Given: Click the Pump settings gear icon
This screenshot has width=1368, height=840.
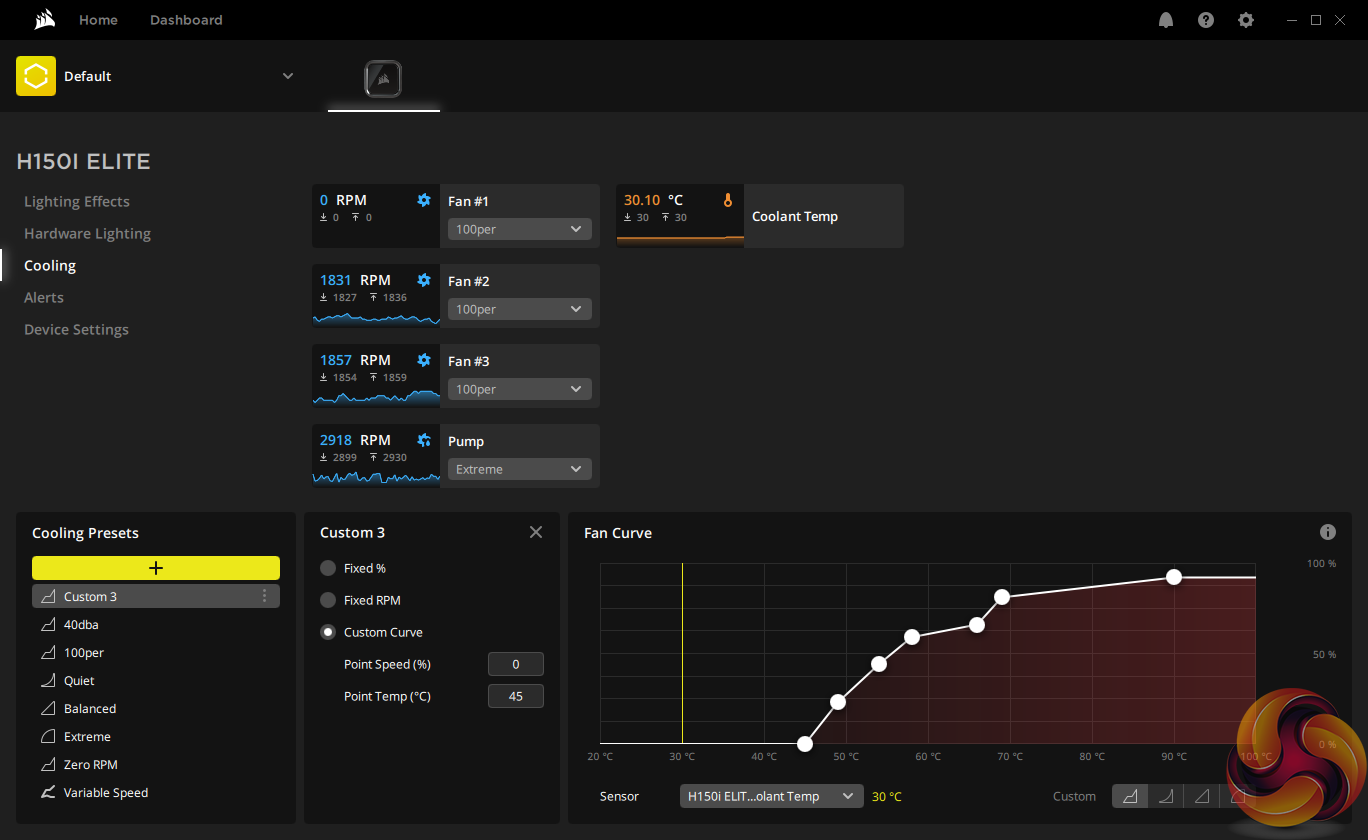Looking at the screenshot, I should 424,440.
